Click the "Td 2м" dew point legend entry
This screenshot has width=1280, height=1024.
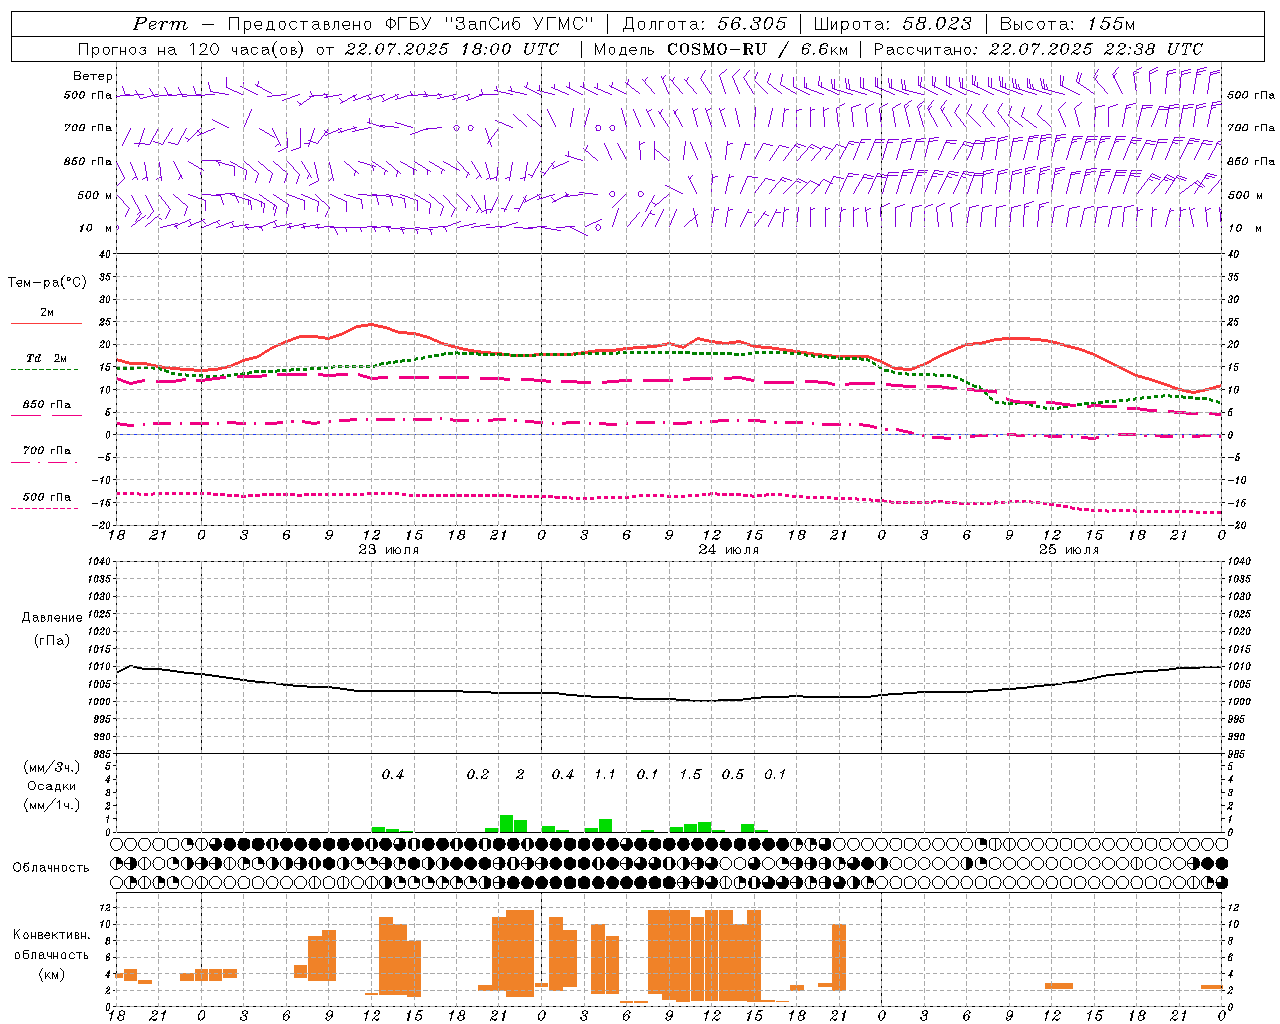[46, 358]
